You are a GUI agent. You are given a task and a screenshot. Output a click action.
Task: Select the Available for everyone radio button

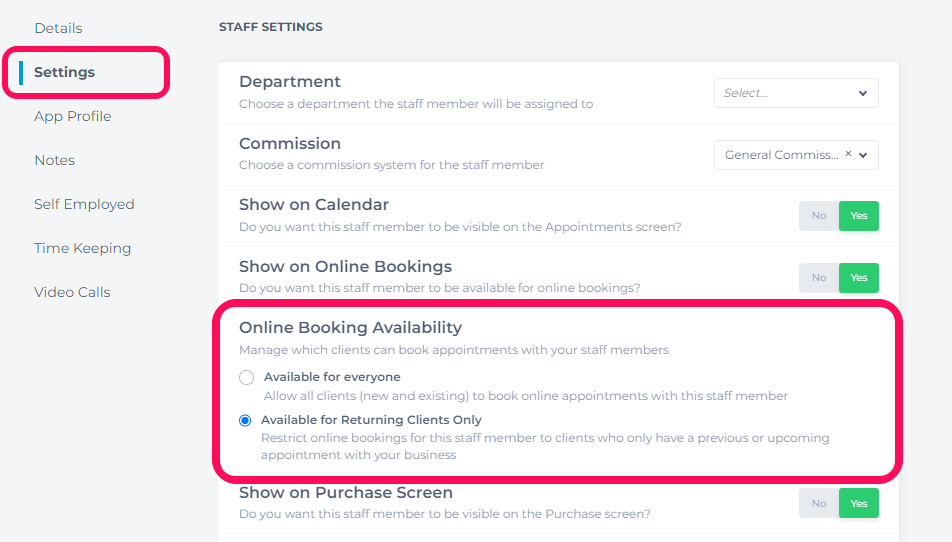246,378
